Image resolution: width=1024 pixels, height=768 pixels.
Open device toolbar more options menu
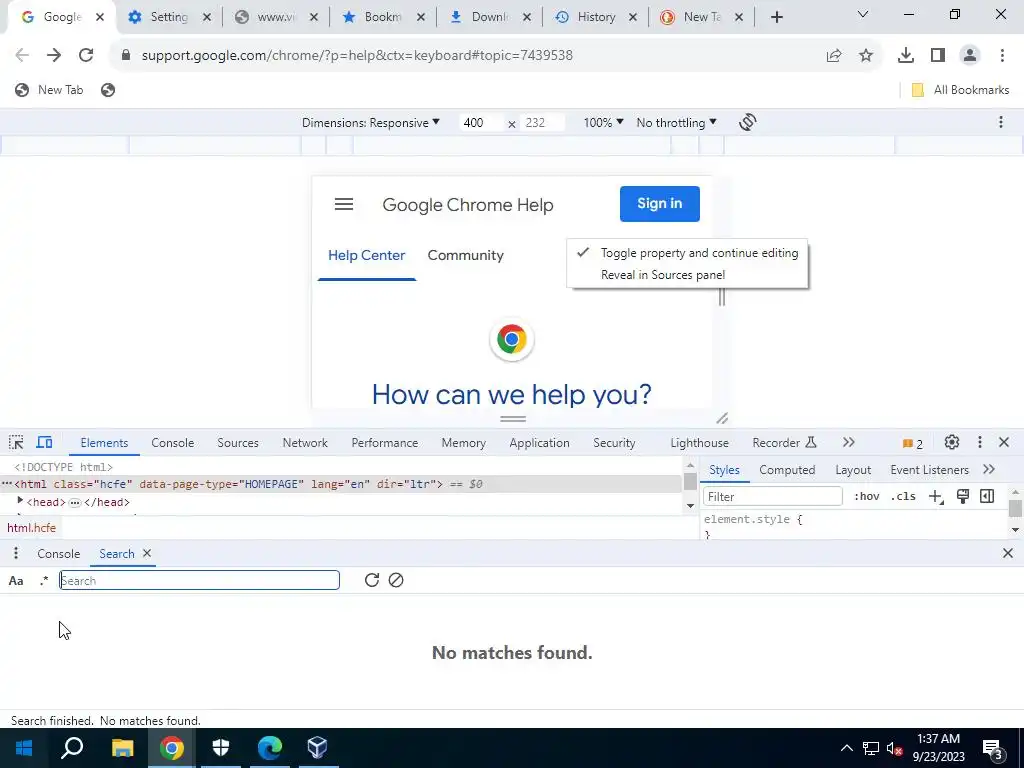tap(1000, 122)
